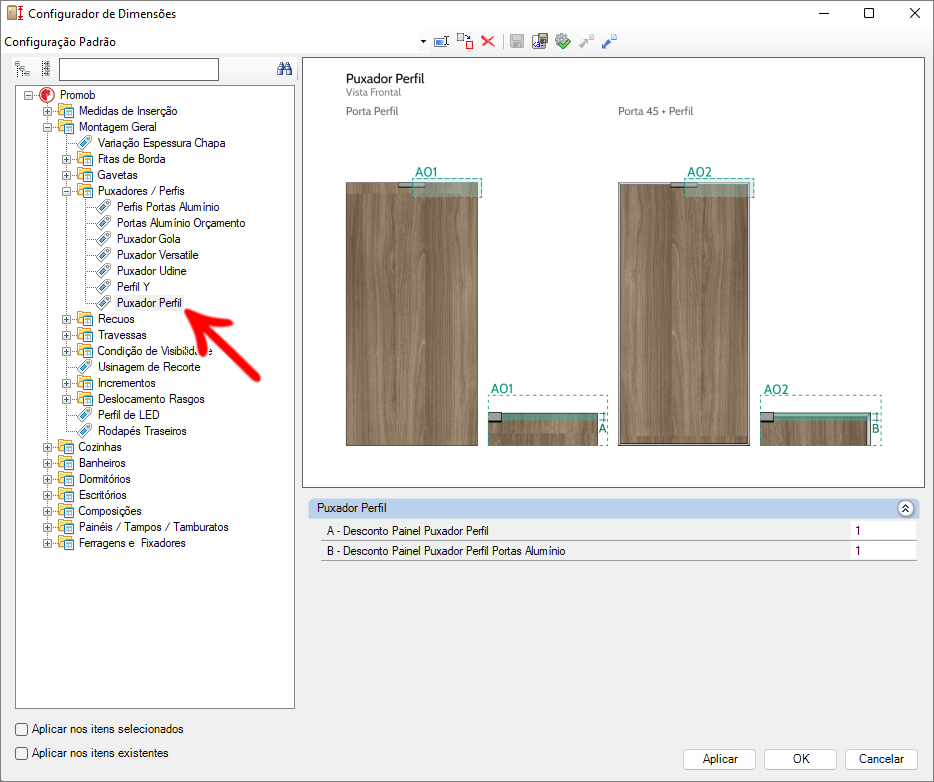Viewport: 934px width, 782px height.
Task: Select Composições in the tree
Action: click(110, 511)
